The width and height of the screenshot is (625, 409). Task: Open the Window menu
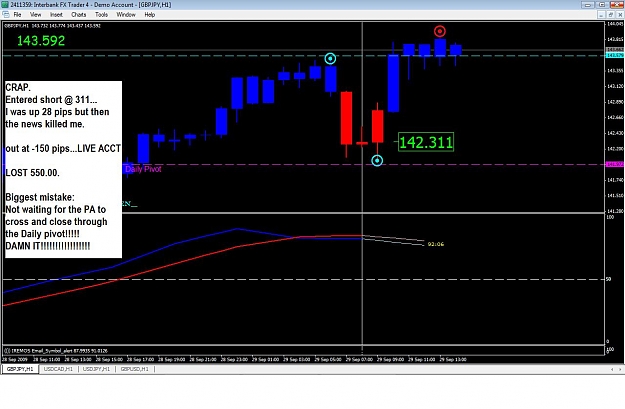click(x=126, y=15)
